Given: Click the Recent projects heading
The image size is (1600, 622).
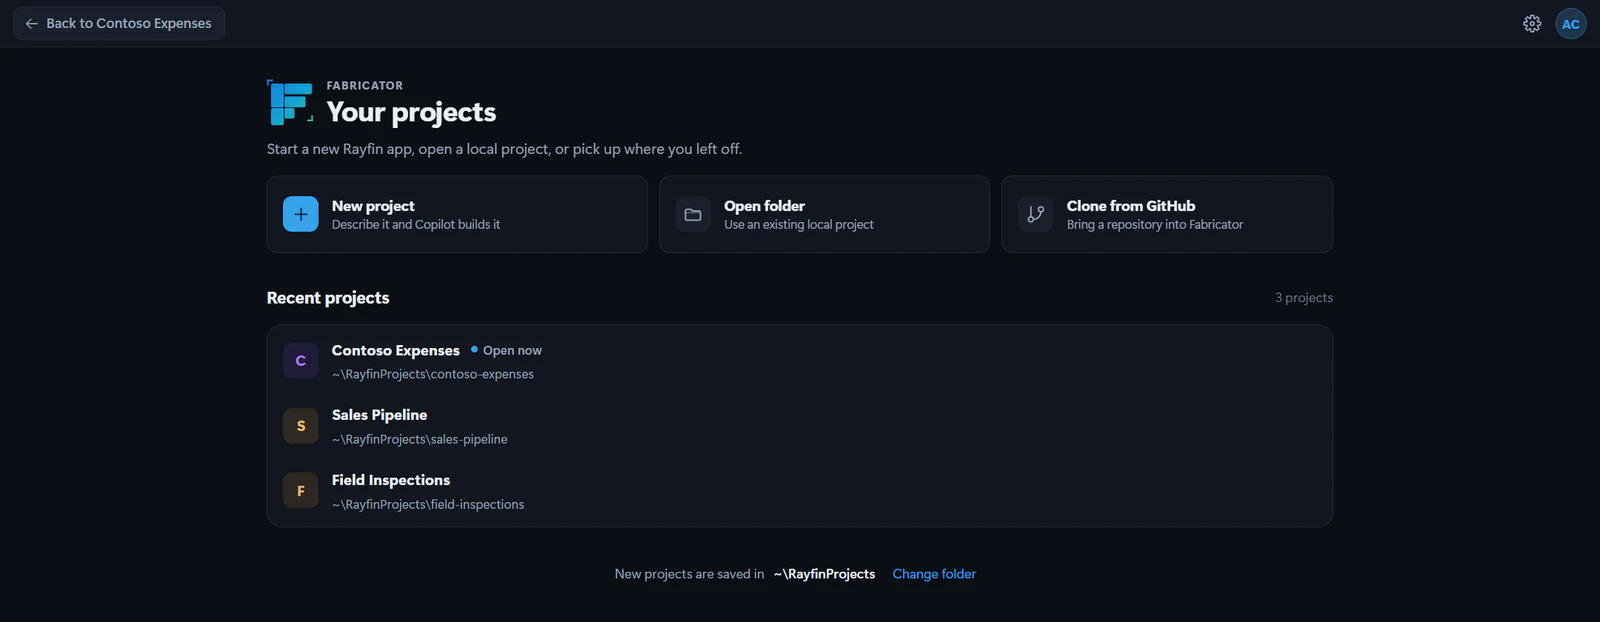Looking at the screenshot, I should [328, 298].
